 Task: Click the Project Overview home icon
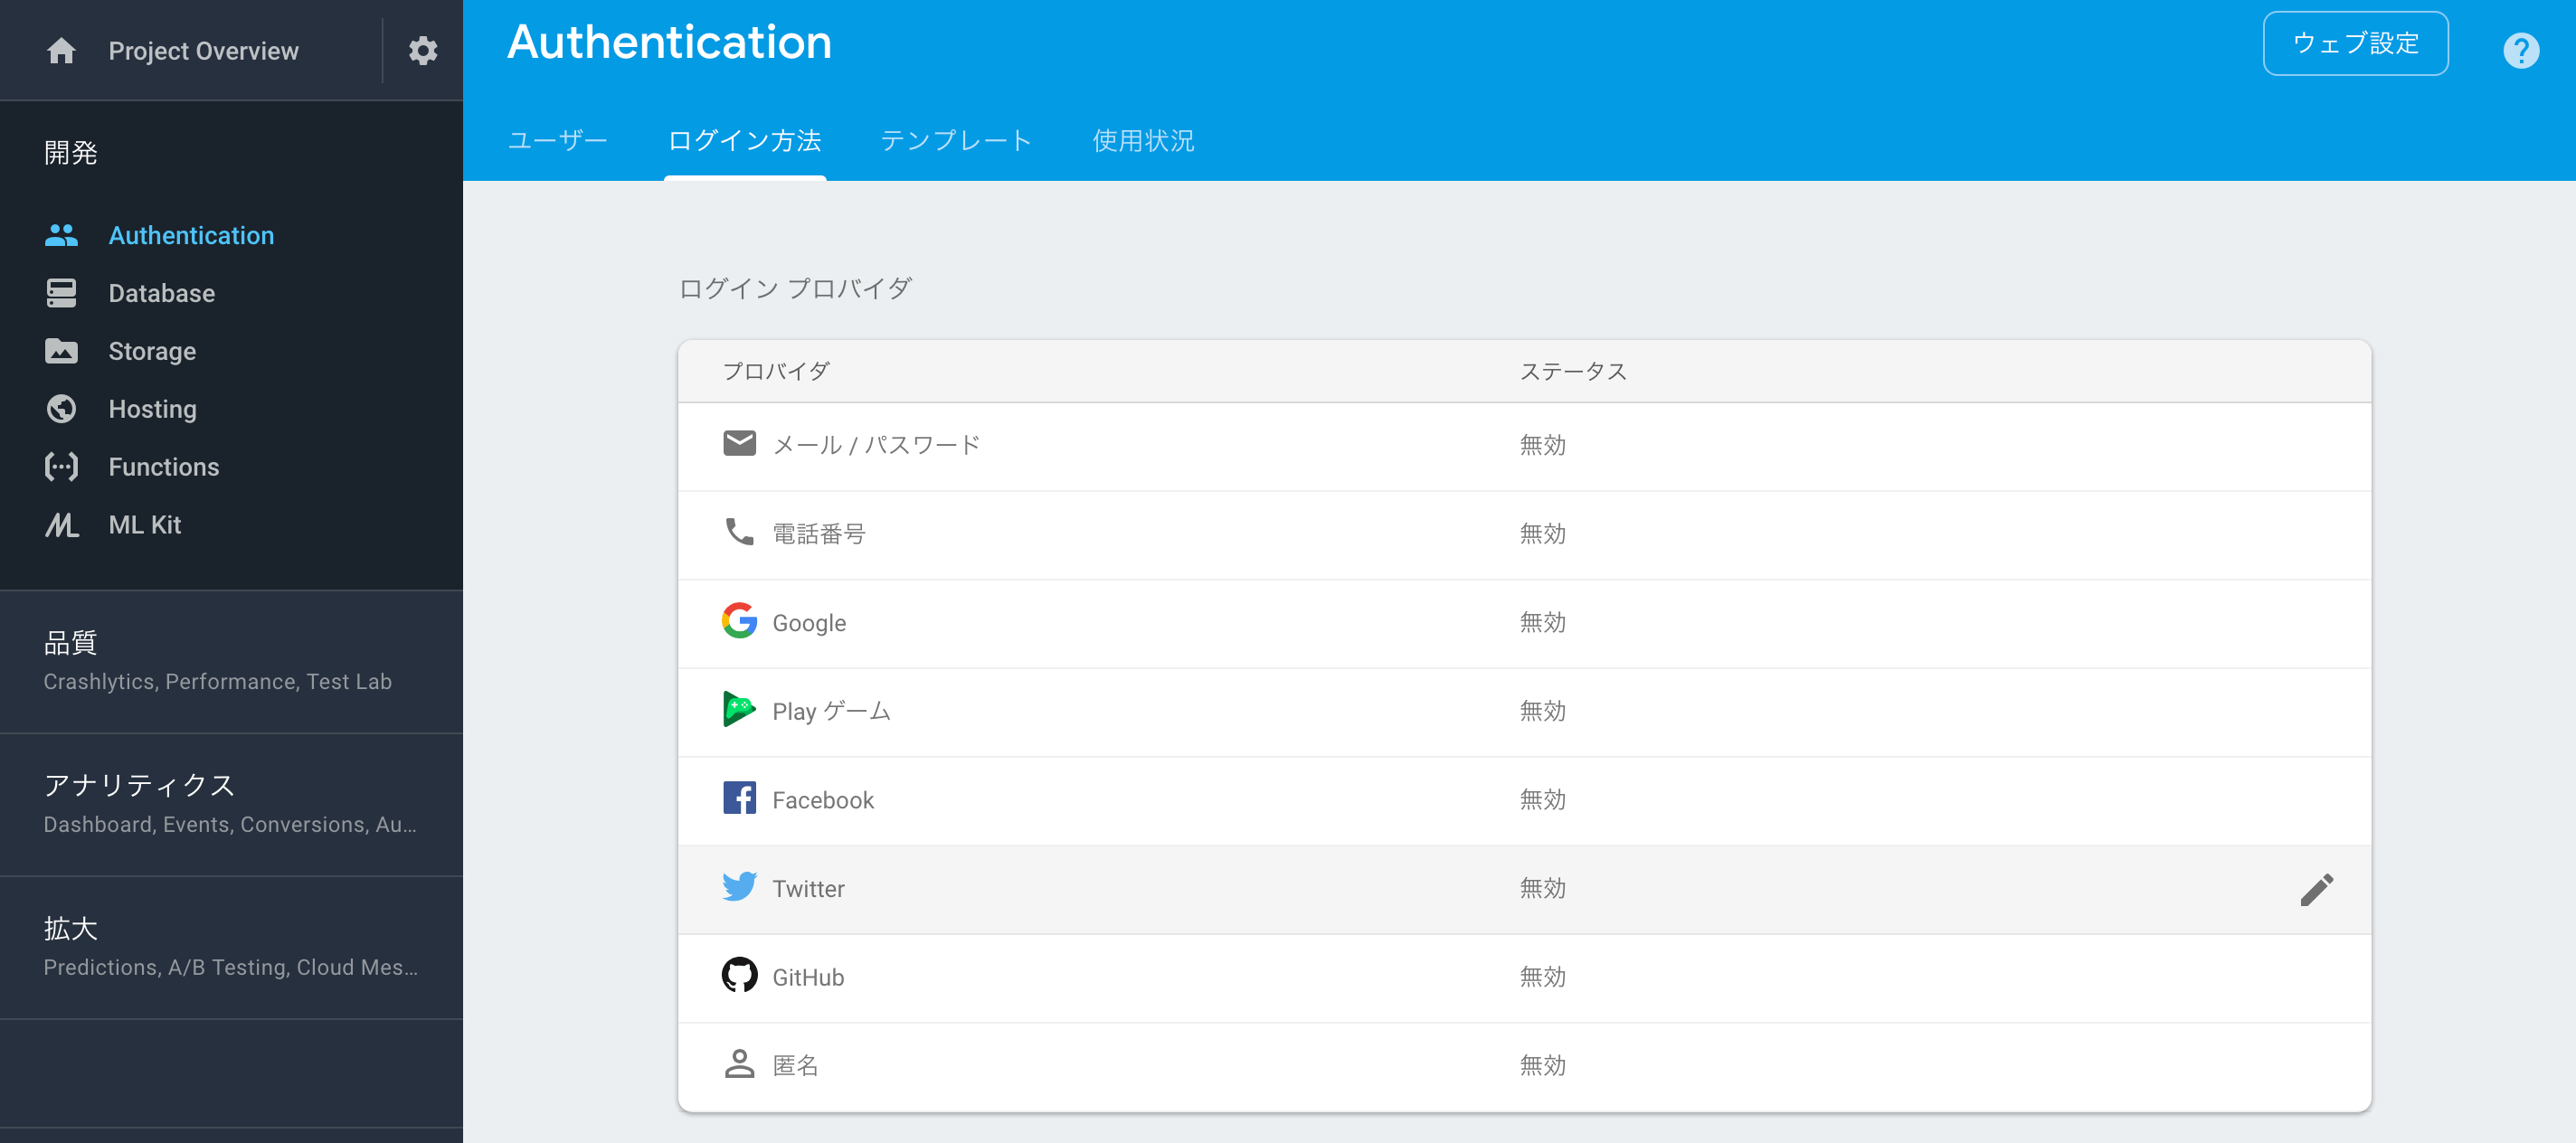pos(61,51)
